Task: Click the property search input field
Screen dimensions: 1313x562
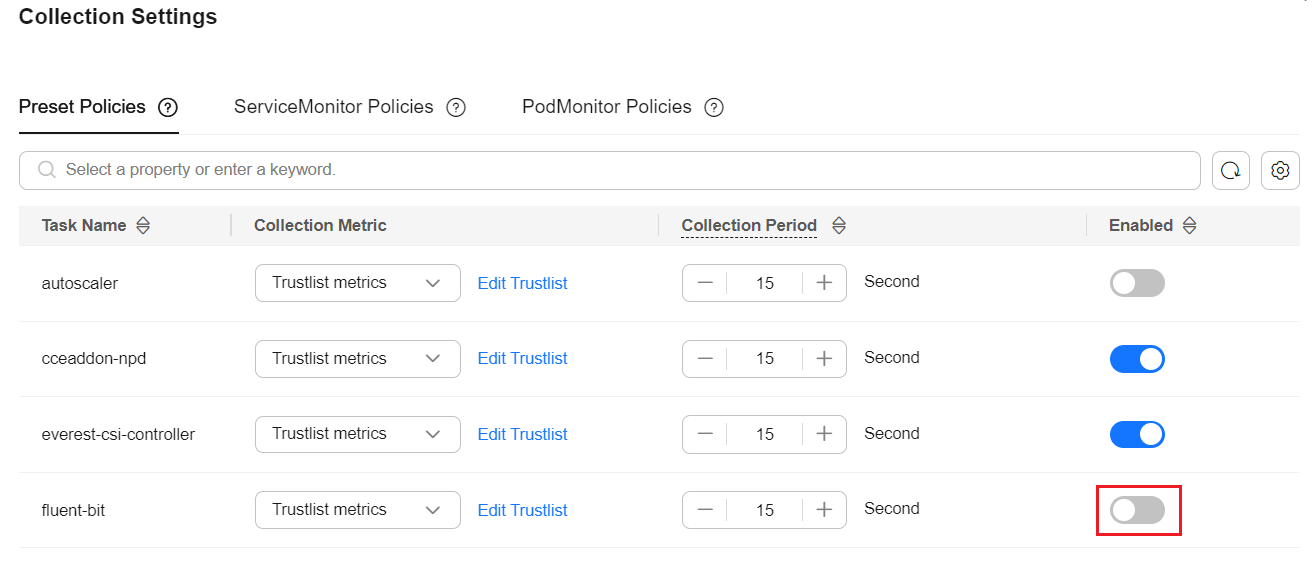Action: click(610, 170)
